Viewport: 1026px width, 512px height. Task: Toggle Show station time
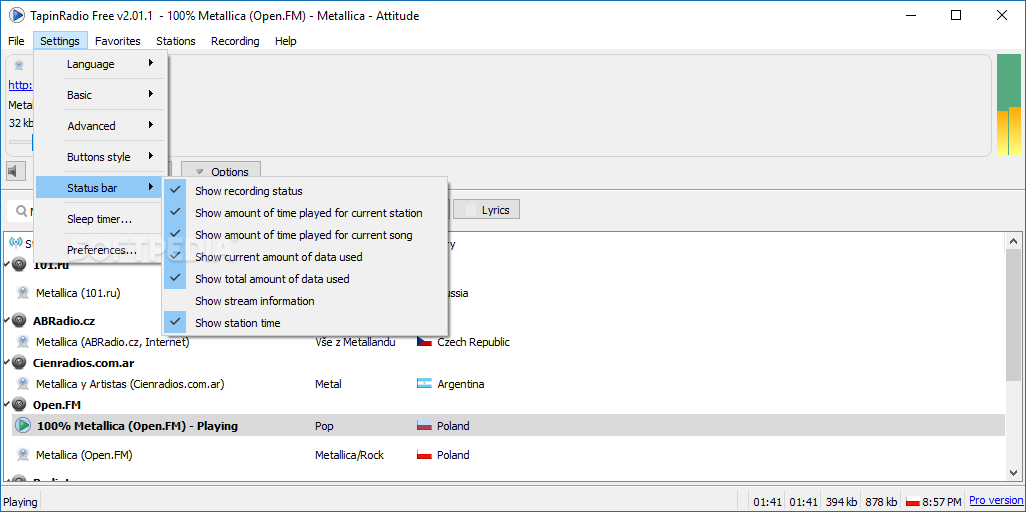pos(305,323)
